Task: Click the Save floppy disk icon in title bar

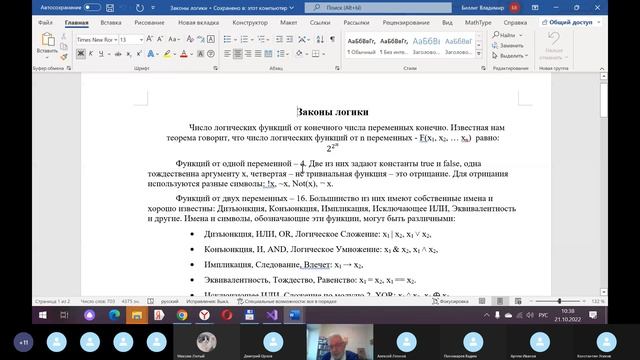Action: tap(110, 7)
